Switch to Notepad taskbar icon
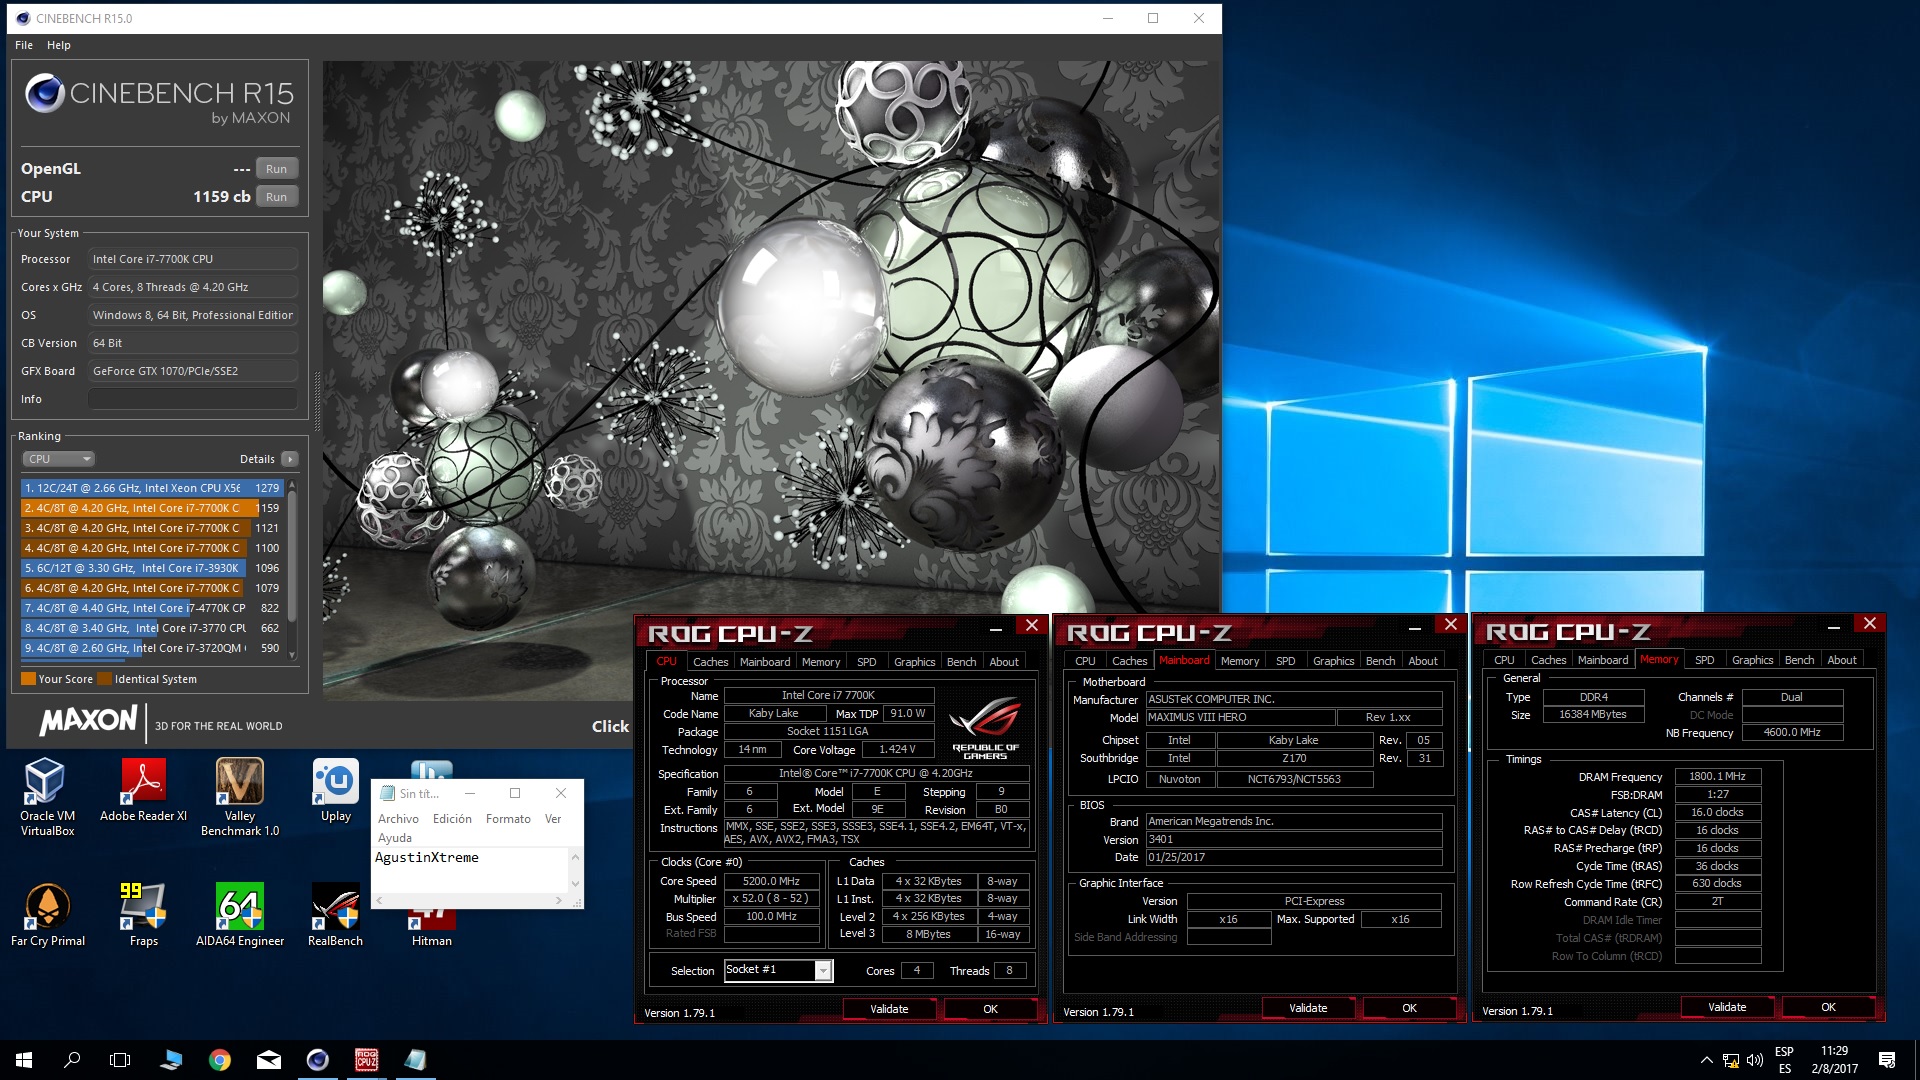The width and height of the screenshot is (1920, 1080). (415, 1060)
